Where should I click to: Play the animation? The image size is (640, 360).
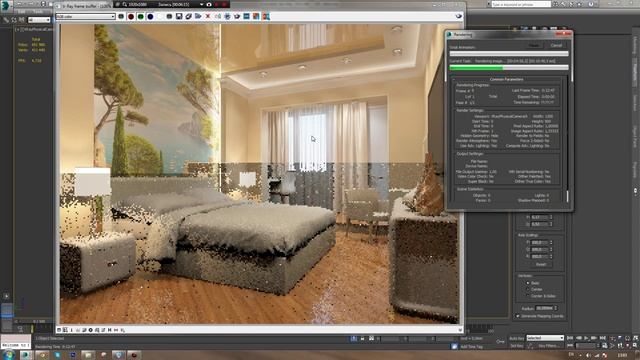587,338
